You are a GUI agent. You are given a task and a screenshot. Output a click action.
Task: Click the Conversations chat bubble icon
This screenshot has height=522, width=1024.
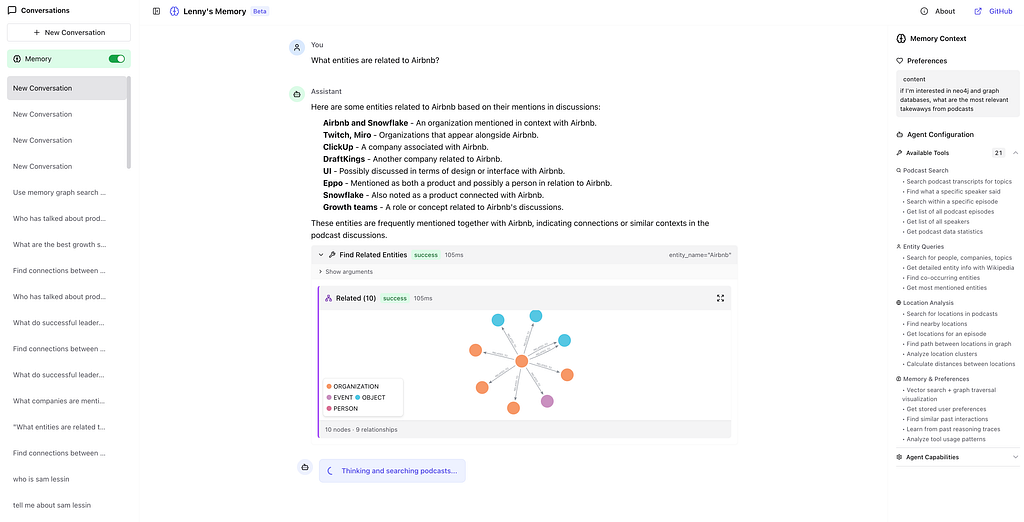click(x=11, y=11)
